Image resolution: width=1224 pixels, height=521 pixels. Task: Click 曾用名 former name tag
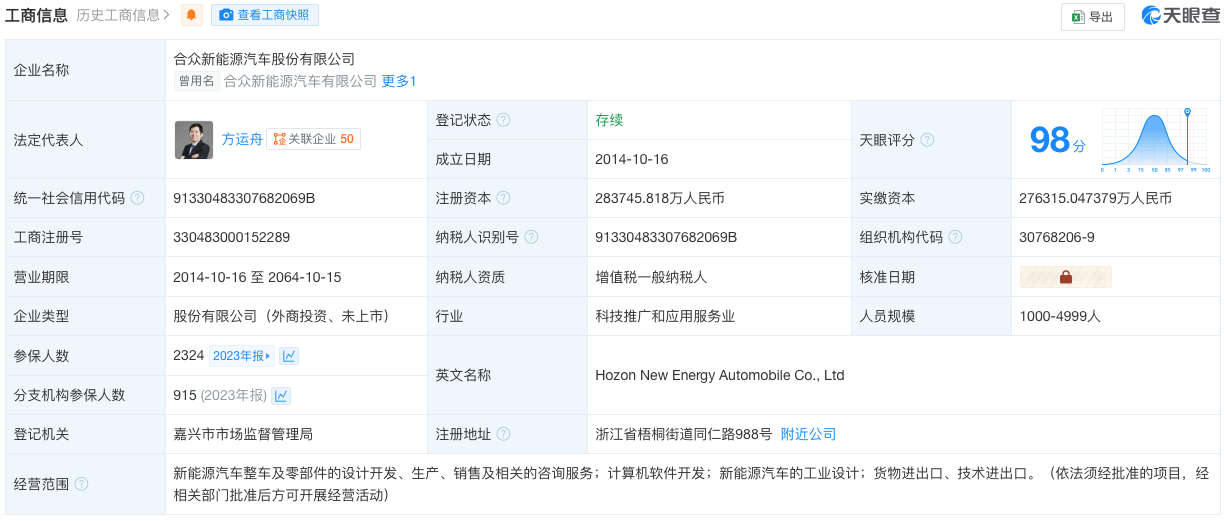click(197, 81)
